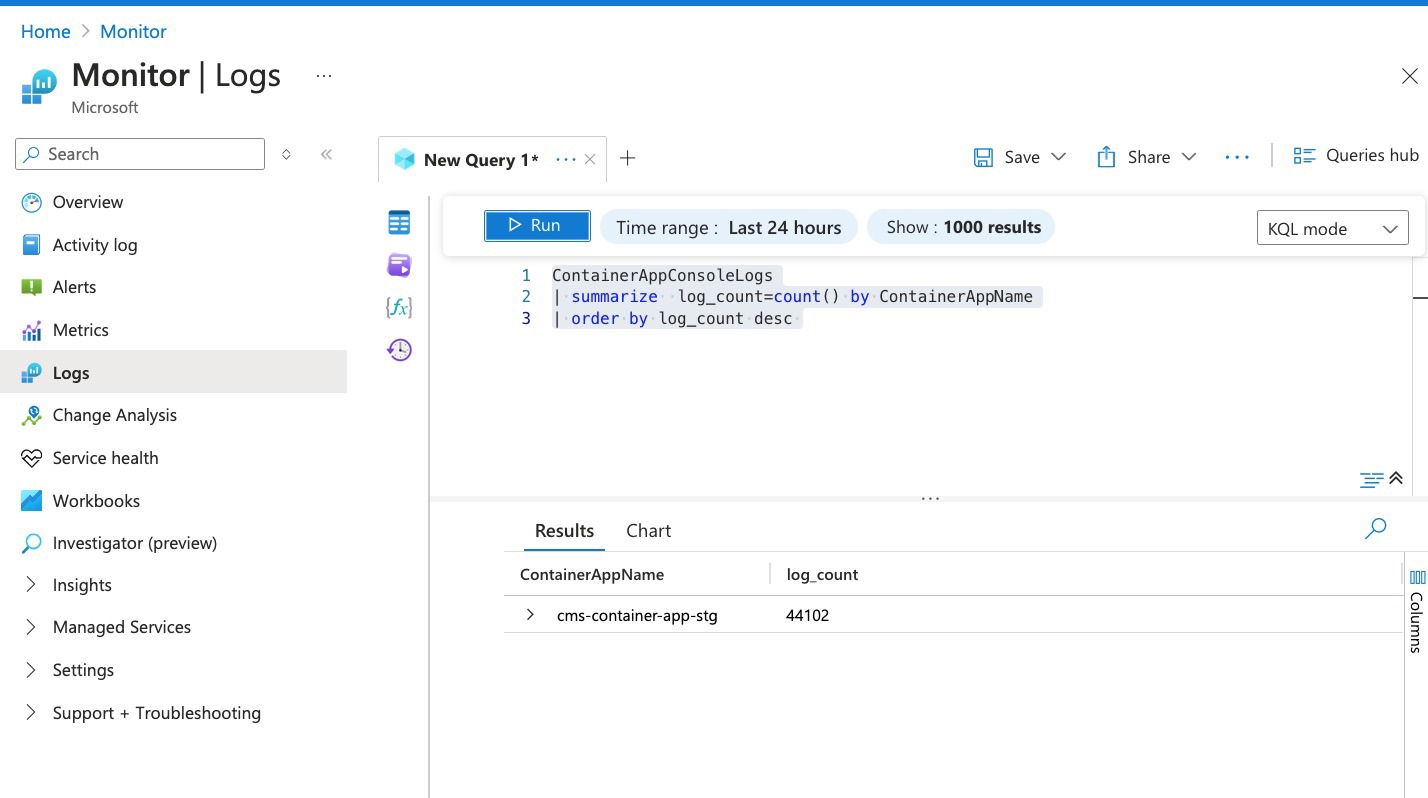The height and width of the screenshot is (798, 1428).
Task: Close the Monitor Logs blade
Action: pos(1410,76)
